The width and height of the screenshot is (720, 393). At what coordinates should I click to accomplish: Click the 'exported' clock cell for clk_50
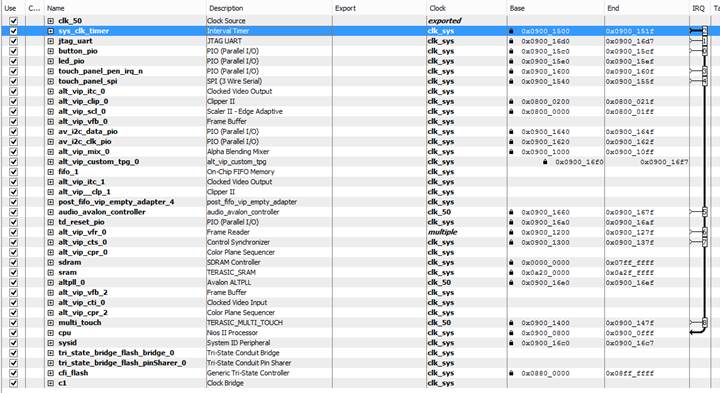(444, 21)
